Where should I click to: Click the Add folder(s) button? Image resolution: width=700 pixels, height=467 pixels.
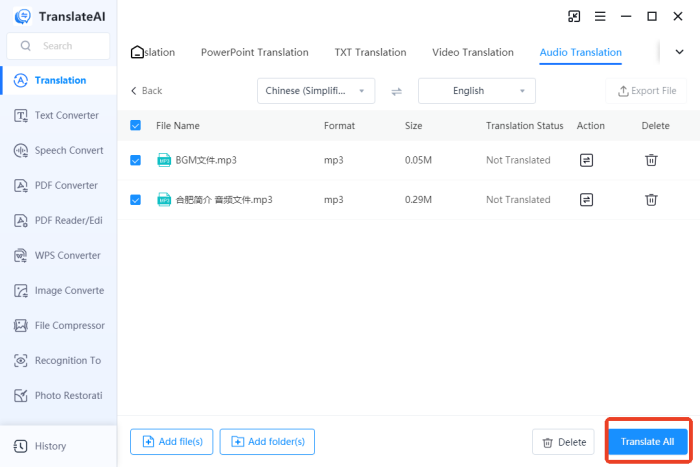[x=267, y=442]
